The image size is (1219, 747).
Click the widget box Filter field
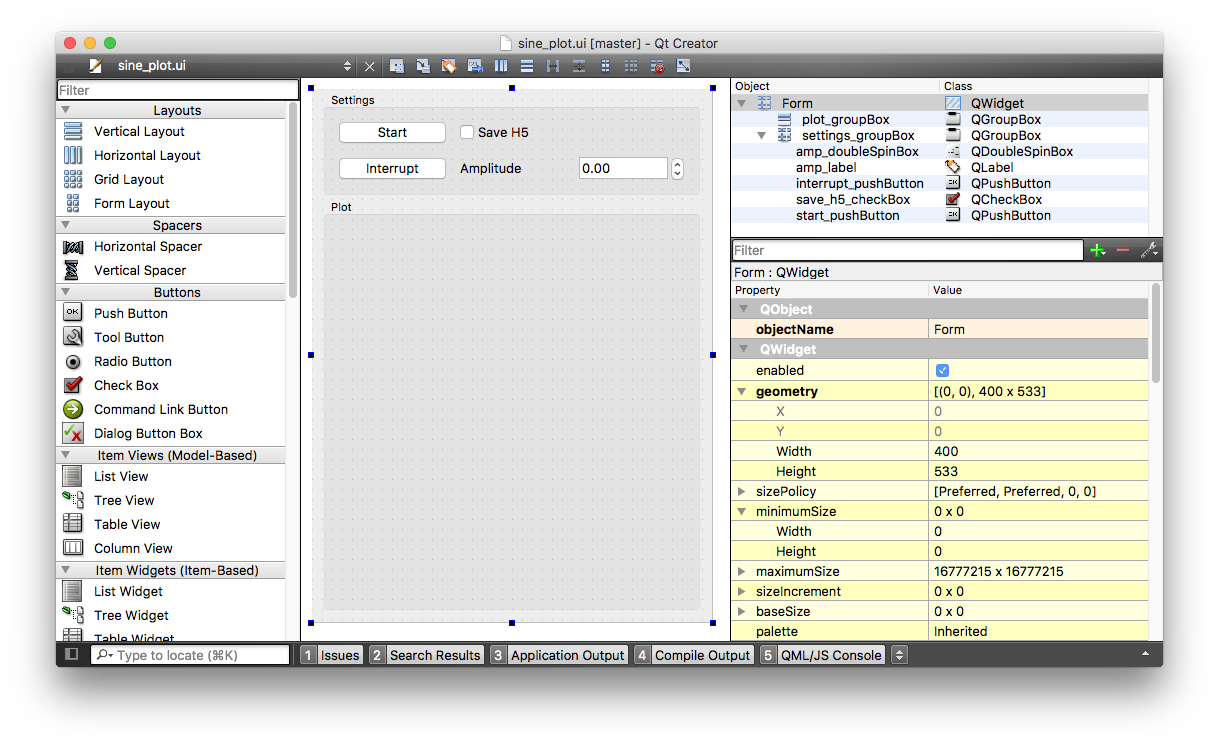click(178, 90)
